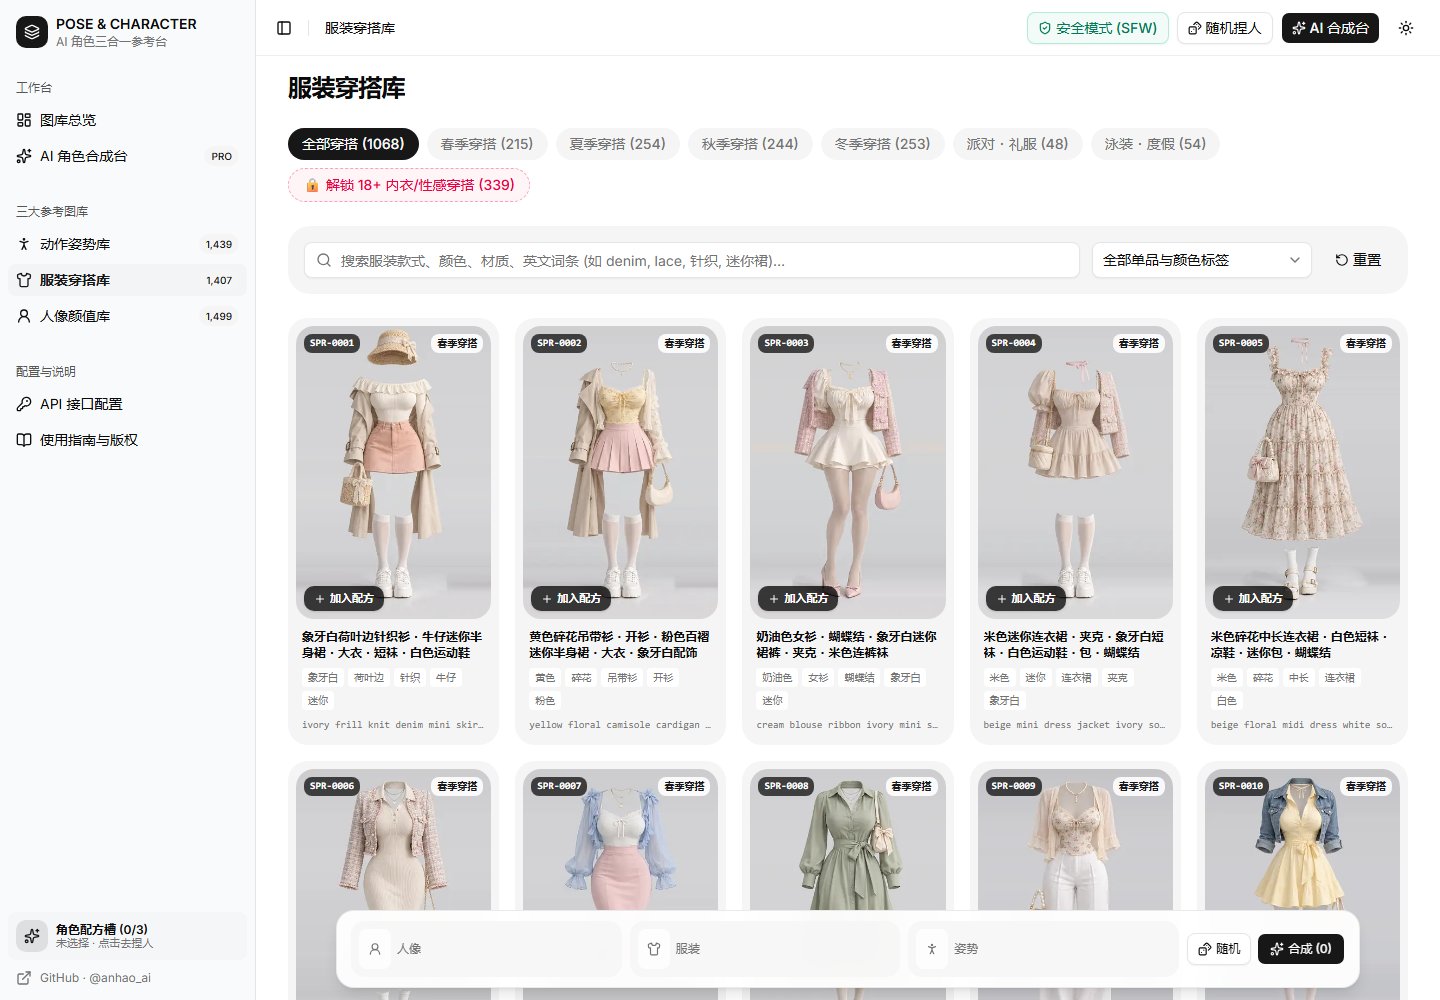The image size is (1440, 1000).
Task: Click 加入配方 on card SPR-0004
Action: tap(1025, 598)
